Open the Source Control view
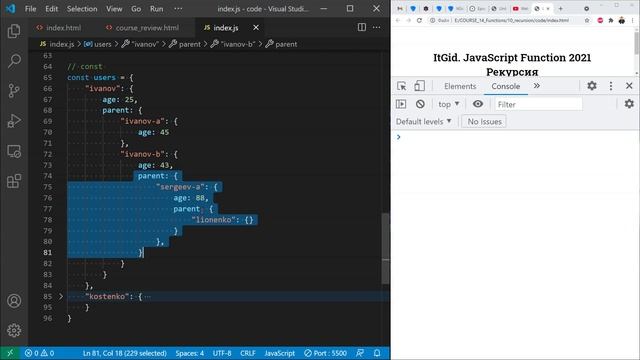 14,91
